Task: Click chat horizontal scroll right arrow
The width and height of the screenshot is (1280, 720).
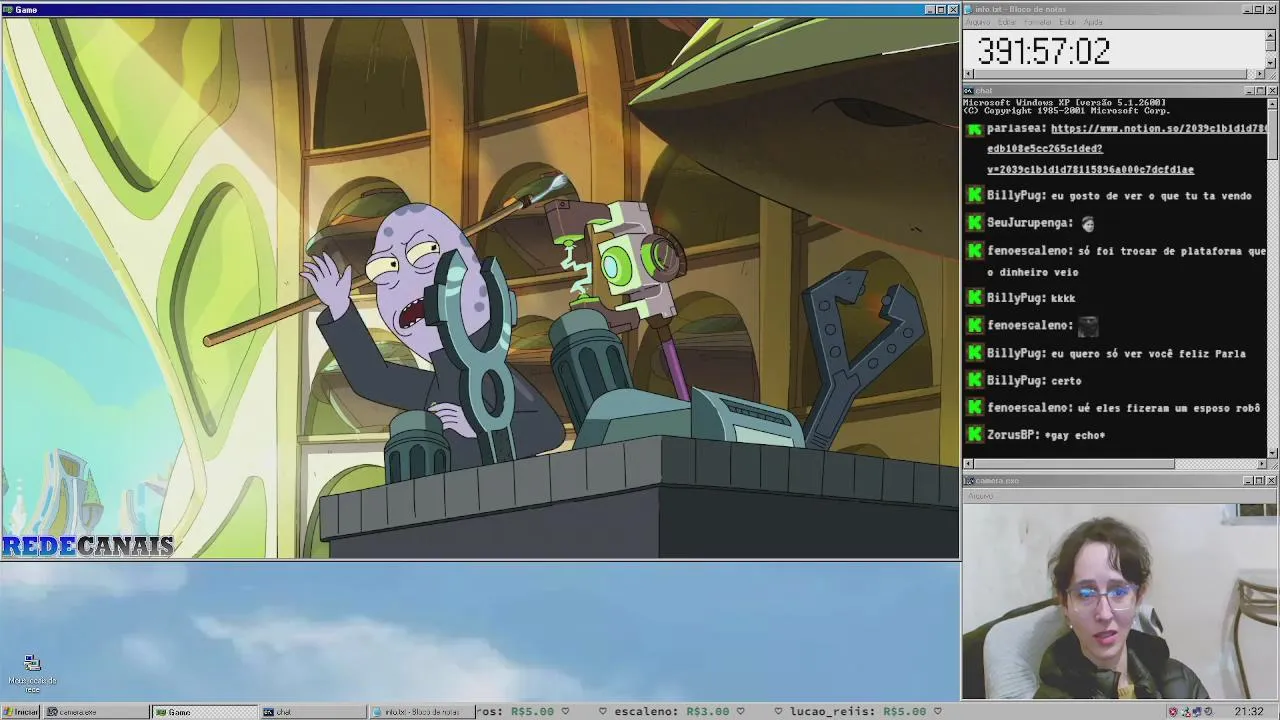Action: (x=1261, y=464)
